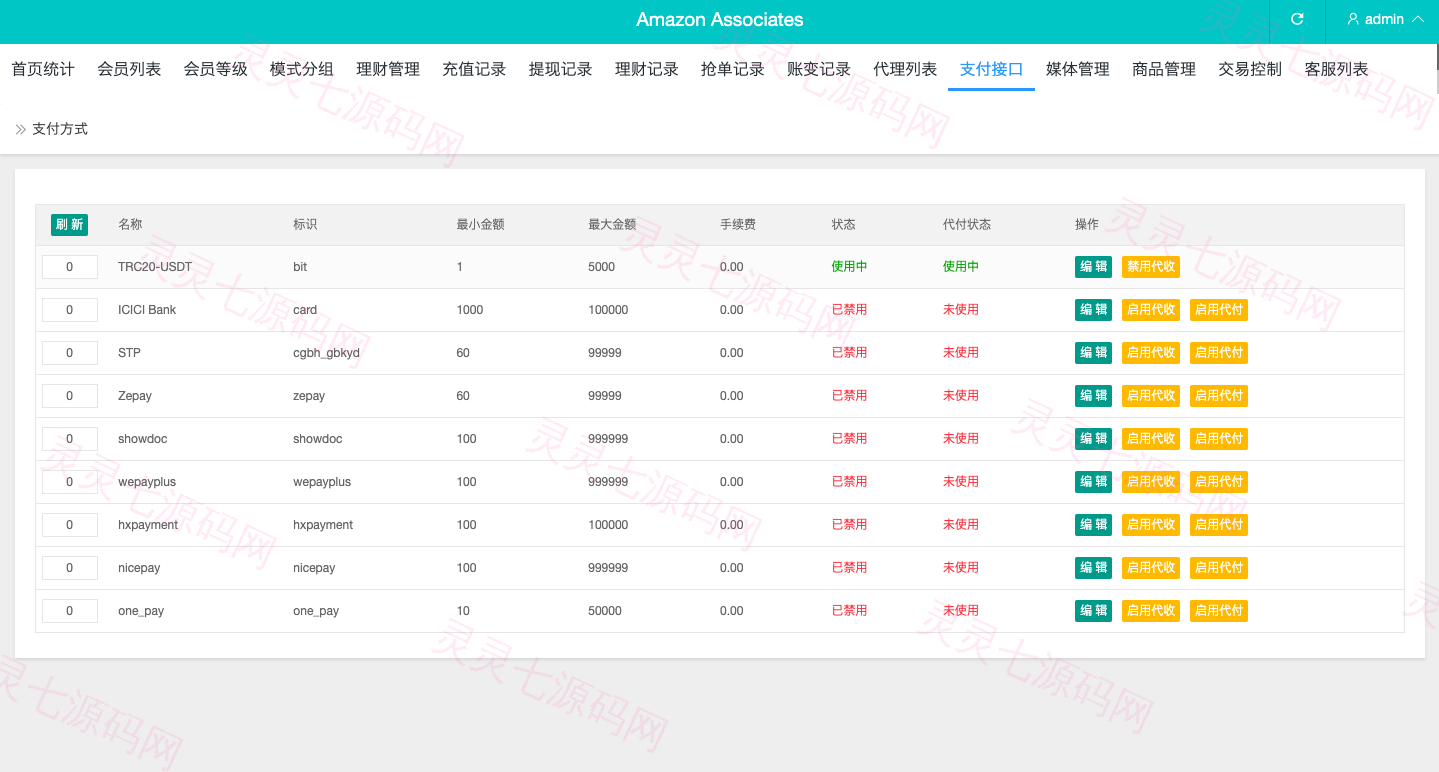Viewport: 1439px width, 772px height.
Task: Disable 代收 for TRC20-USDT
Action: 1151,267
